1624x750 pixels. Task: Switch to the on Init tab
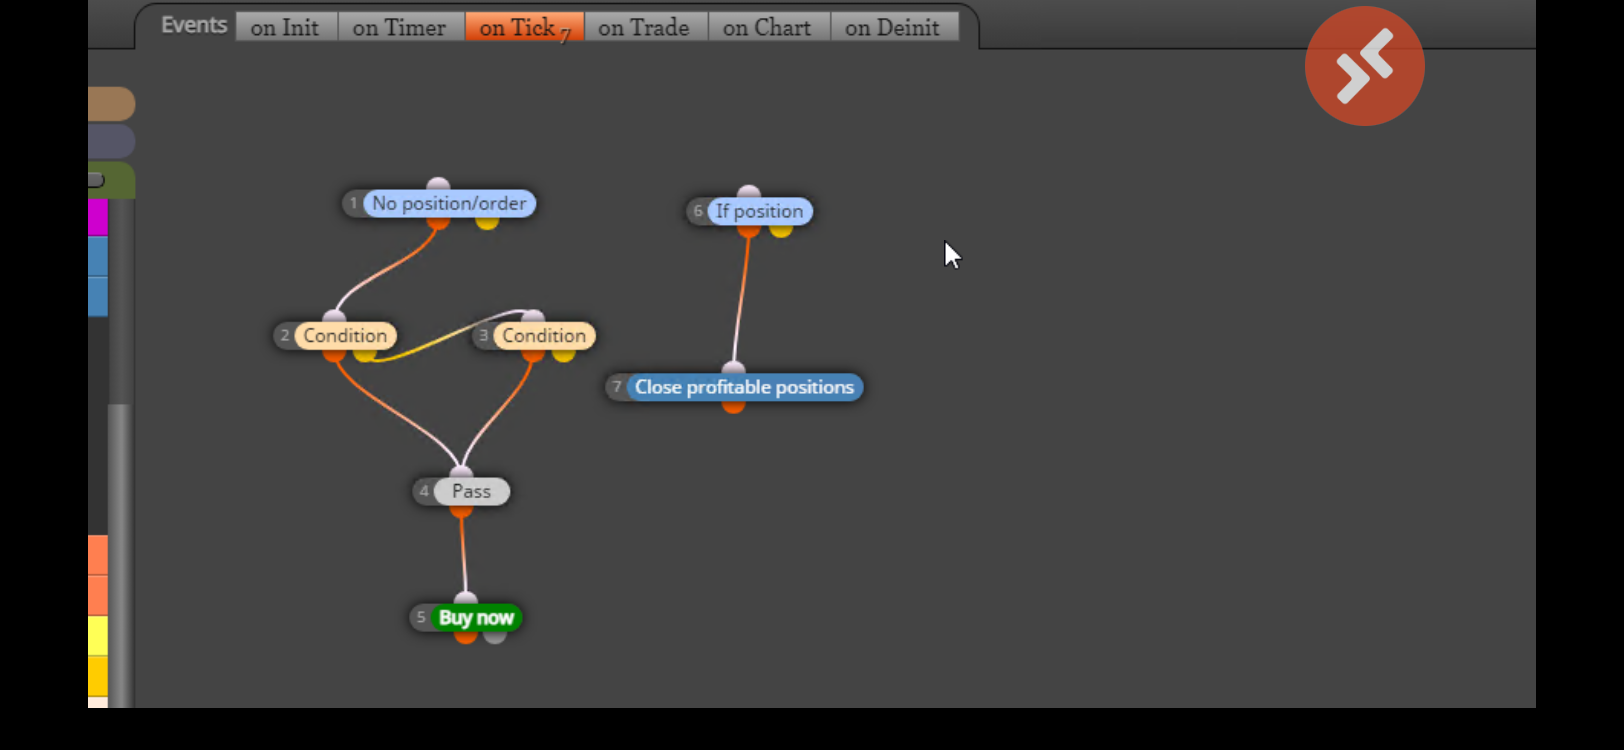point(286,27)
